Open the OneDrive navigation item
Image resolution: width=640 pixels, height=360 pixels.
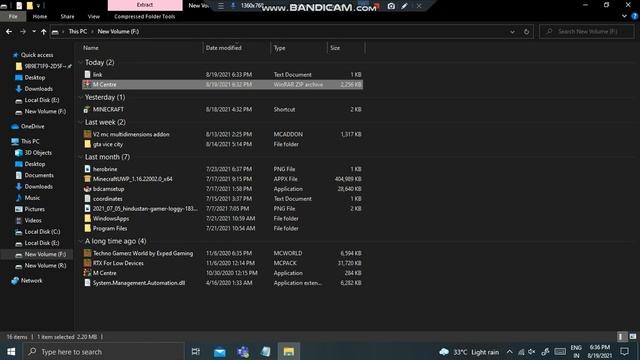coord(33,127)
